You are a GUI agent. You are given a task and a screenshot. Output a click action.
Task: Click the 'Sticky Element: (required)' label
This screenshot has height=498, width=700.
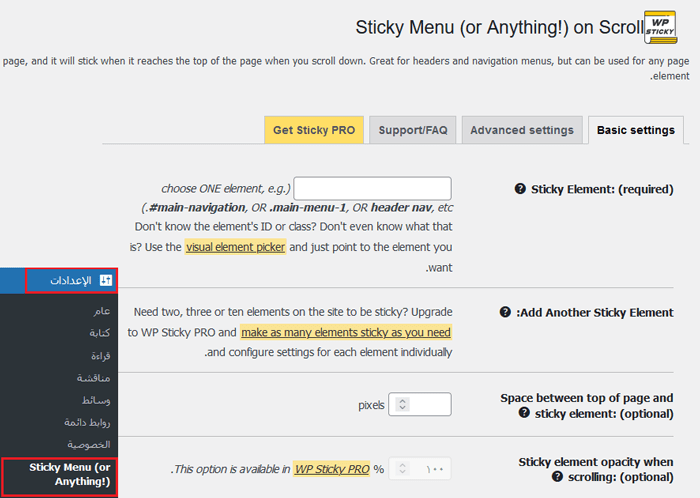(x=602, y=189)
